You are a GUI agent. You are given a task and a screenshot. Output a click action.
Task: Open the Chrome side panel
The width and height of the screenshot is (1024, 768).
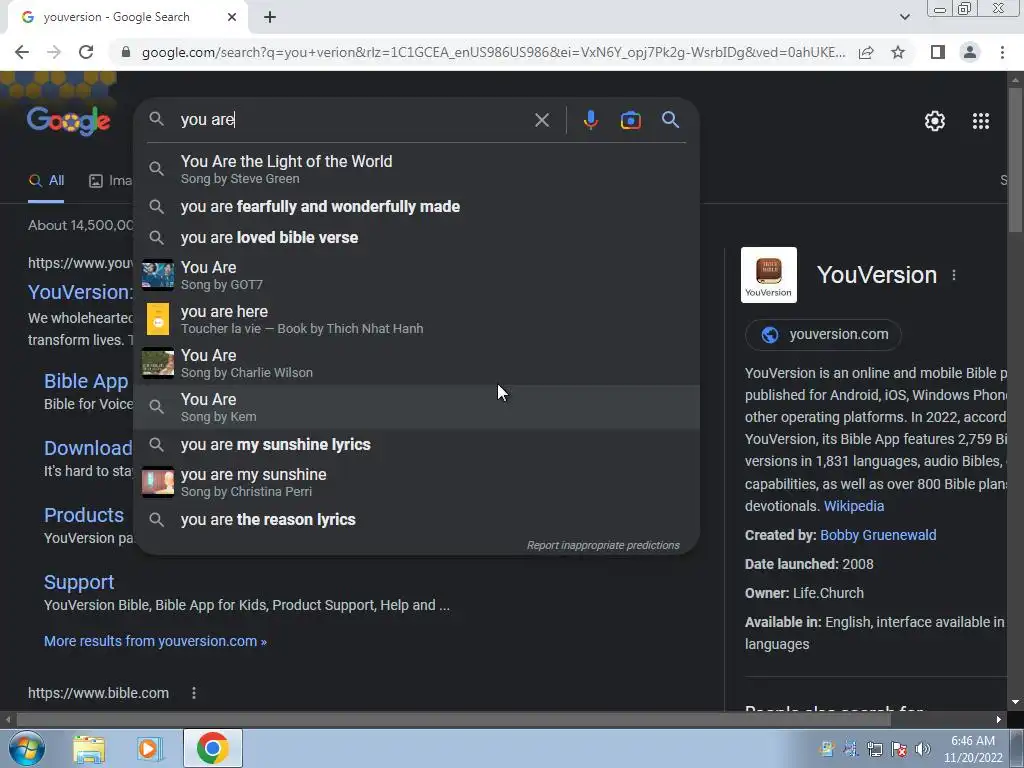click(x=938, y=52)
